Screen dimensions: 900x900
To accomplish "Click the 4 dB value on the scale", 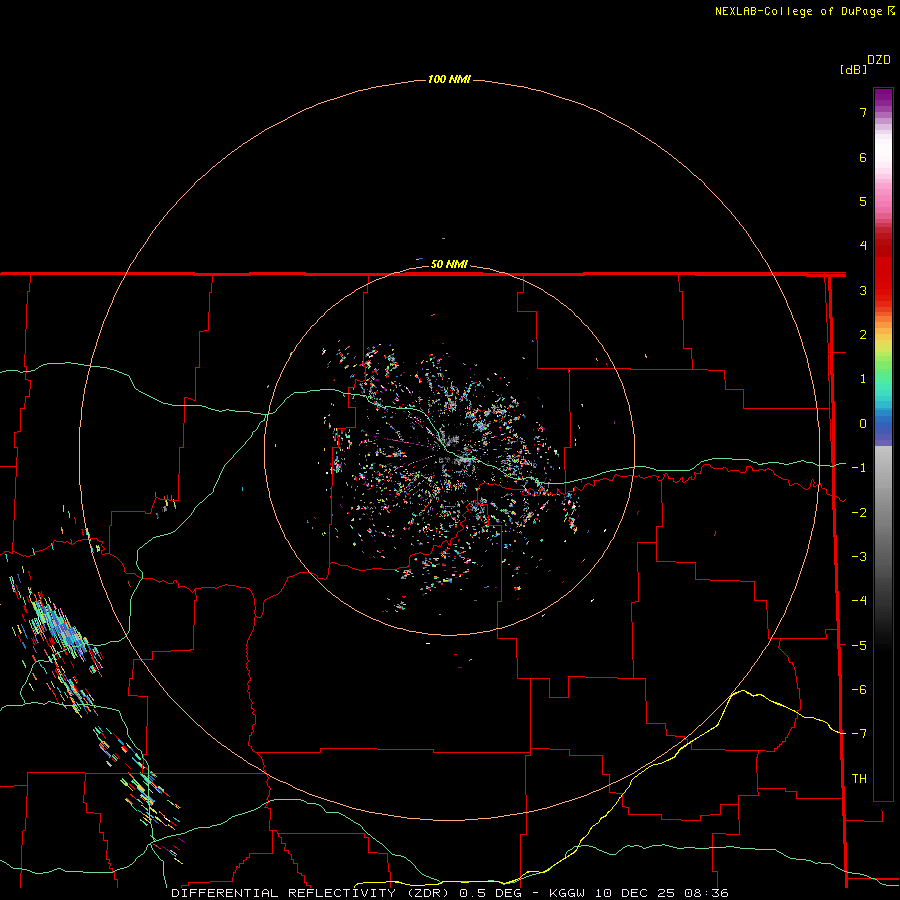I will pyautogui.click(x=863, y=246).
